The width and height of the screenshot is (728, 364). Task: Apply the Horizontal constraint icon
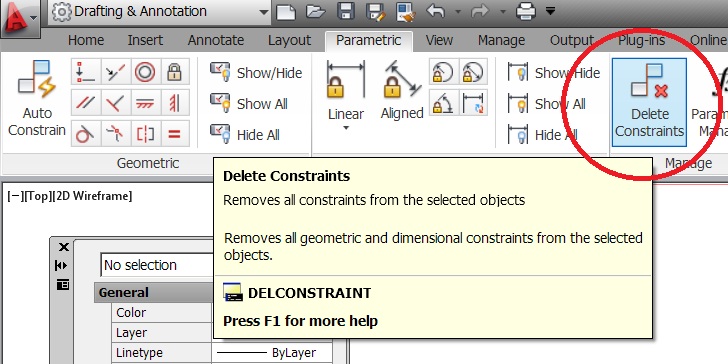click(x=145, y=103)
